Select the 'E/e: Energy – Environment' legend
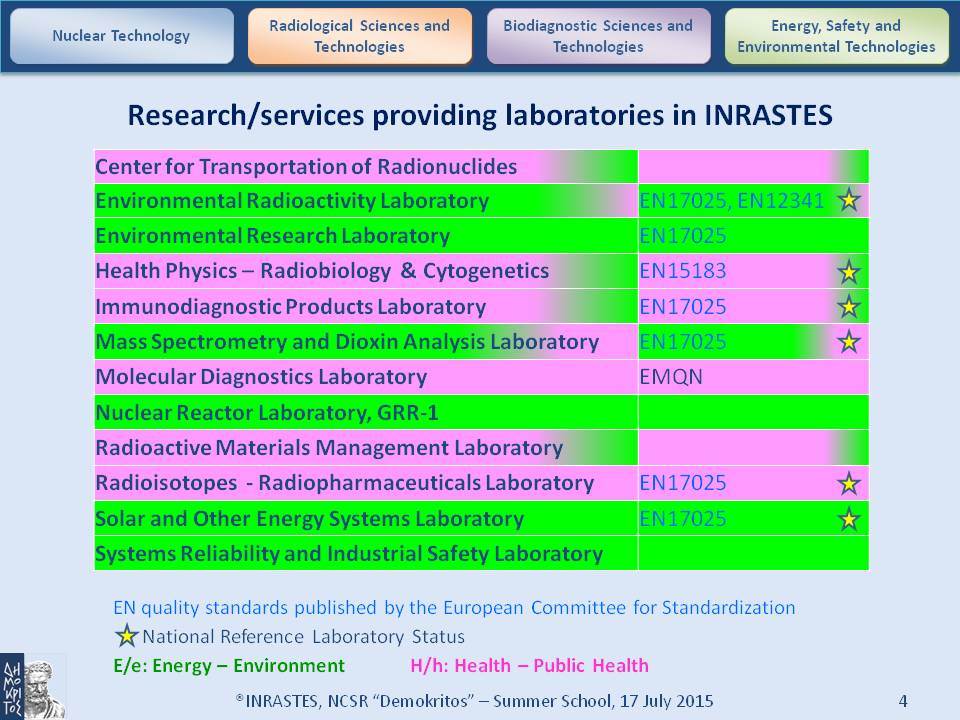960x720 pixels. [x=229, y=666]
